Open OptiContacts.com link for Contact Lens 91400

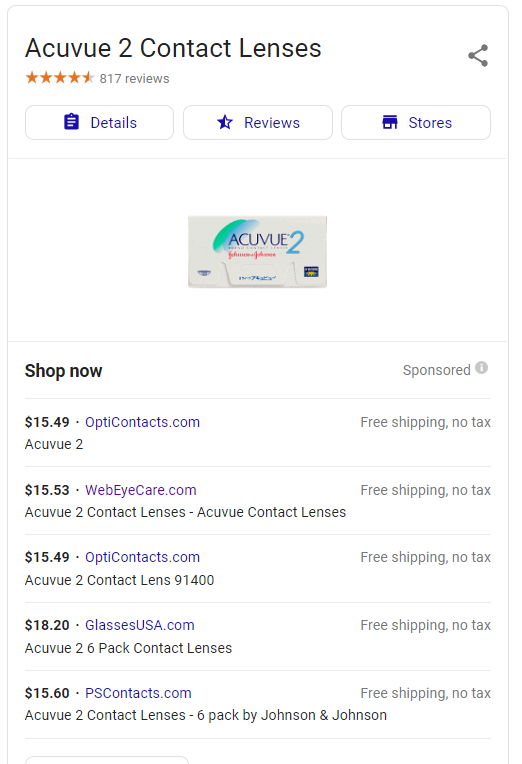click(x=142, y=557)
